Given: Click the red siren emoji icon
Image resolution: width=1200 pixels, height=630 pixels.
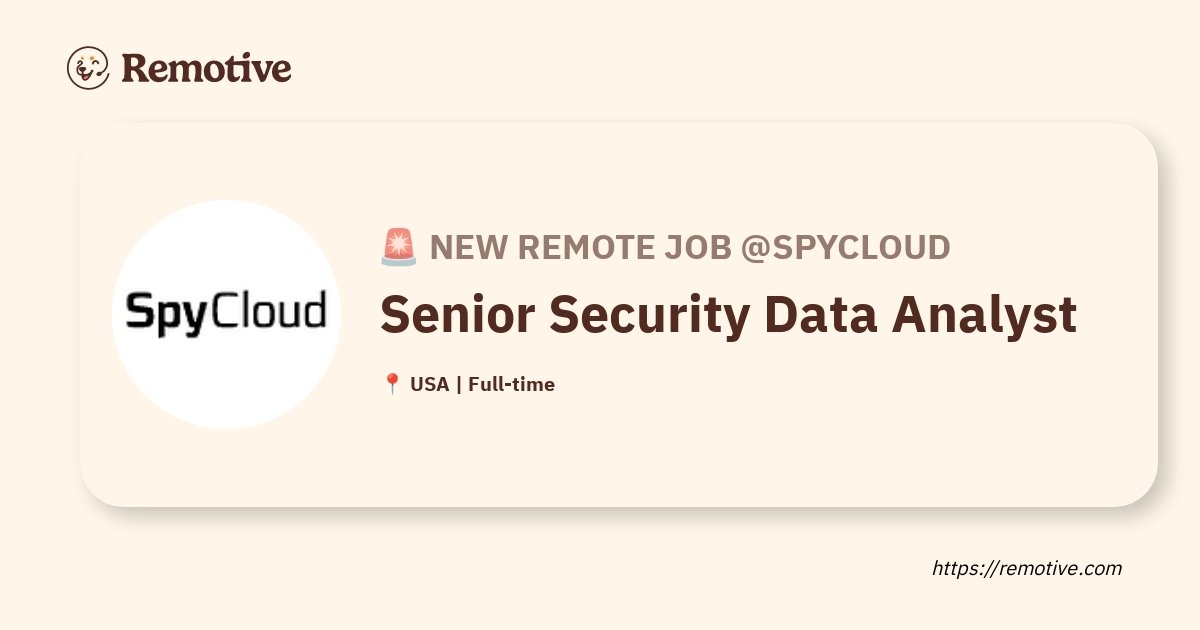Looking at the screenshot, I should click(399, 246).
